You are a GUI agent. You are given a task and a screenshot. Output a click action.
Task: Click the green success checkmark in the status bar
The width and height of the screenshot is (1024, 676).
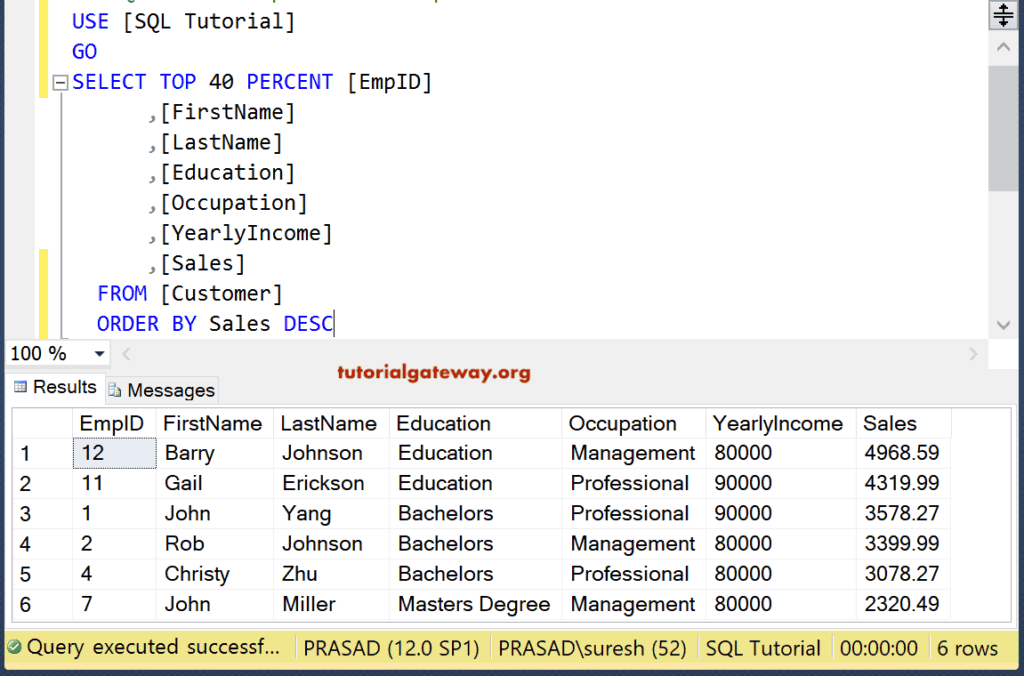click(x=12, y=647)
